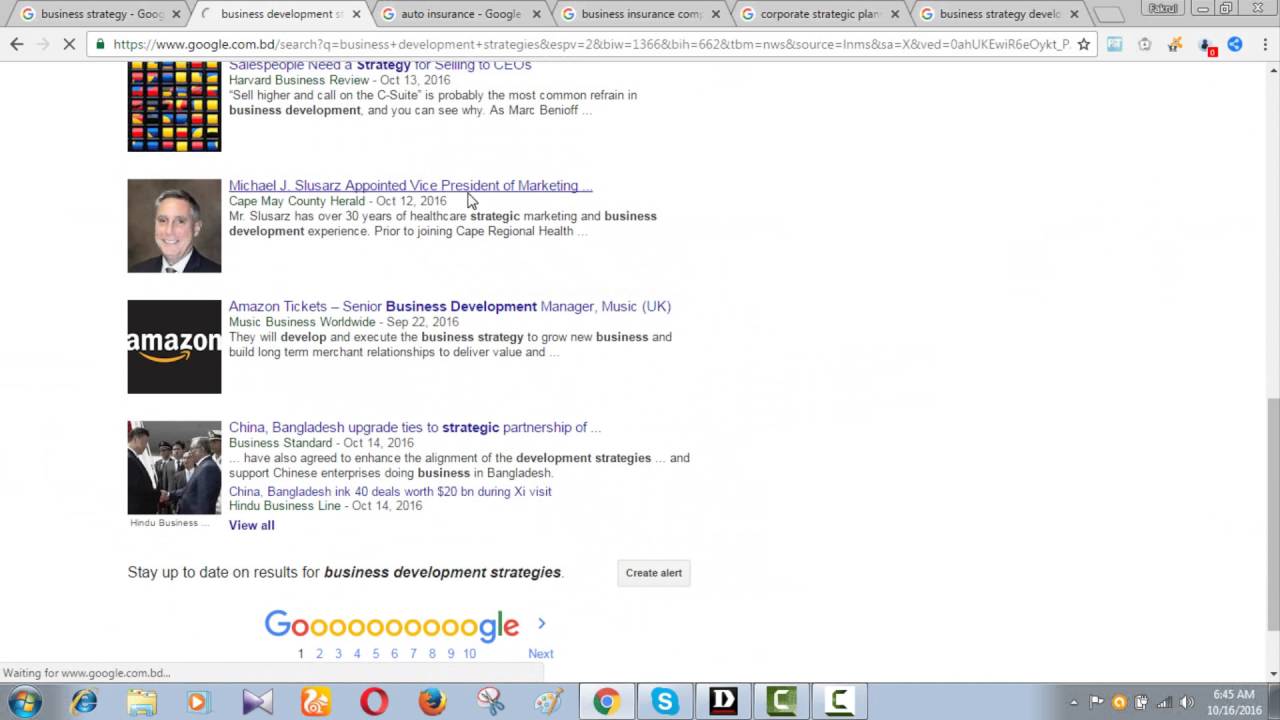The image size is (1280, 720).
Task: Switch to the 'business insurance comp' tab
Action: coord(641,14)
